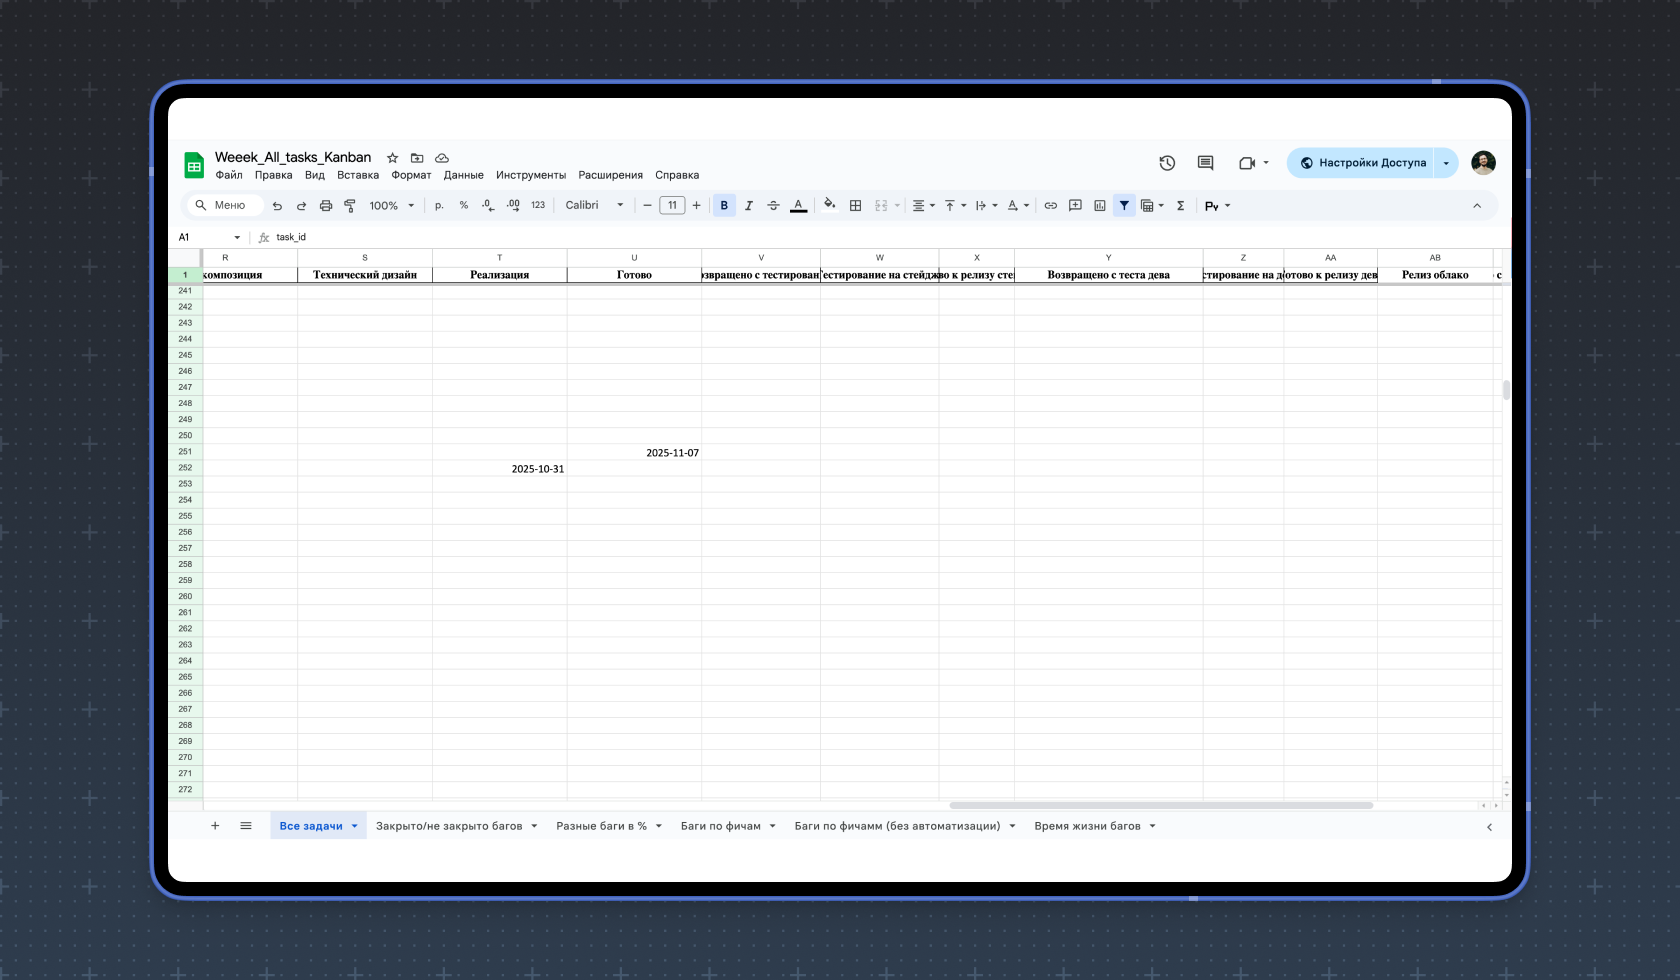This screenshot has height=980, width=1680.
Task: Toggle the filter button off
Action: [1124, 206]
